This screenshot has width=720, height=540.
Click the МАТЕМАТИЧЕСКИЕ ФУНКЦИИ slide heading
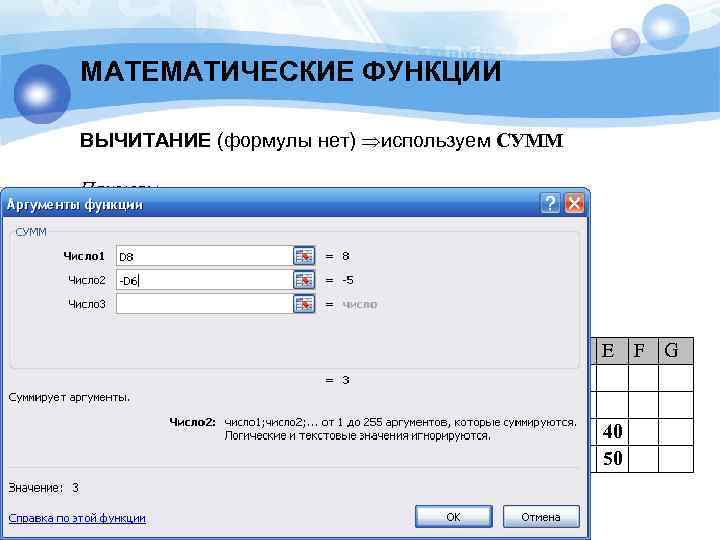[291, 72]
